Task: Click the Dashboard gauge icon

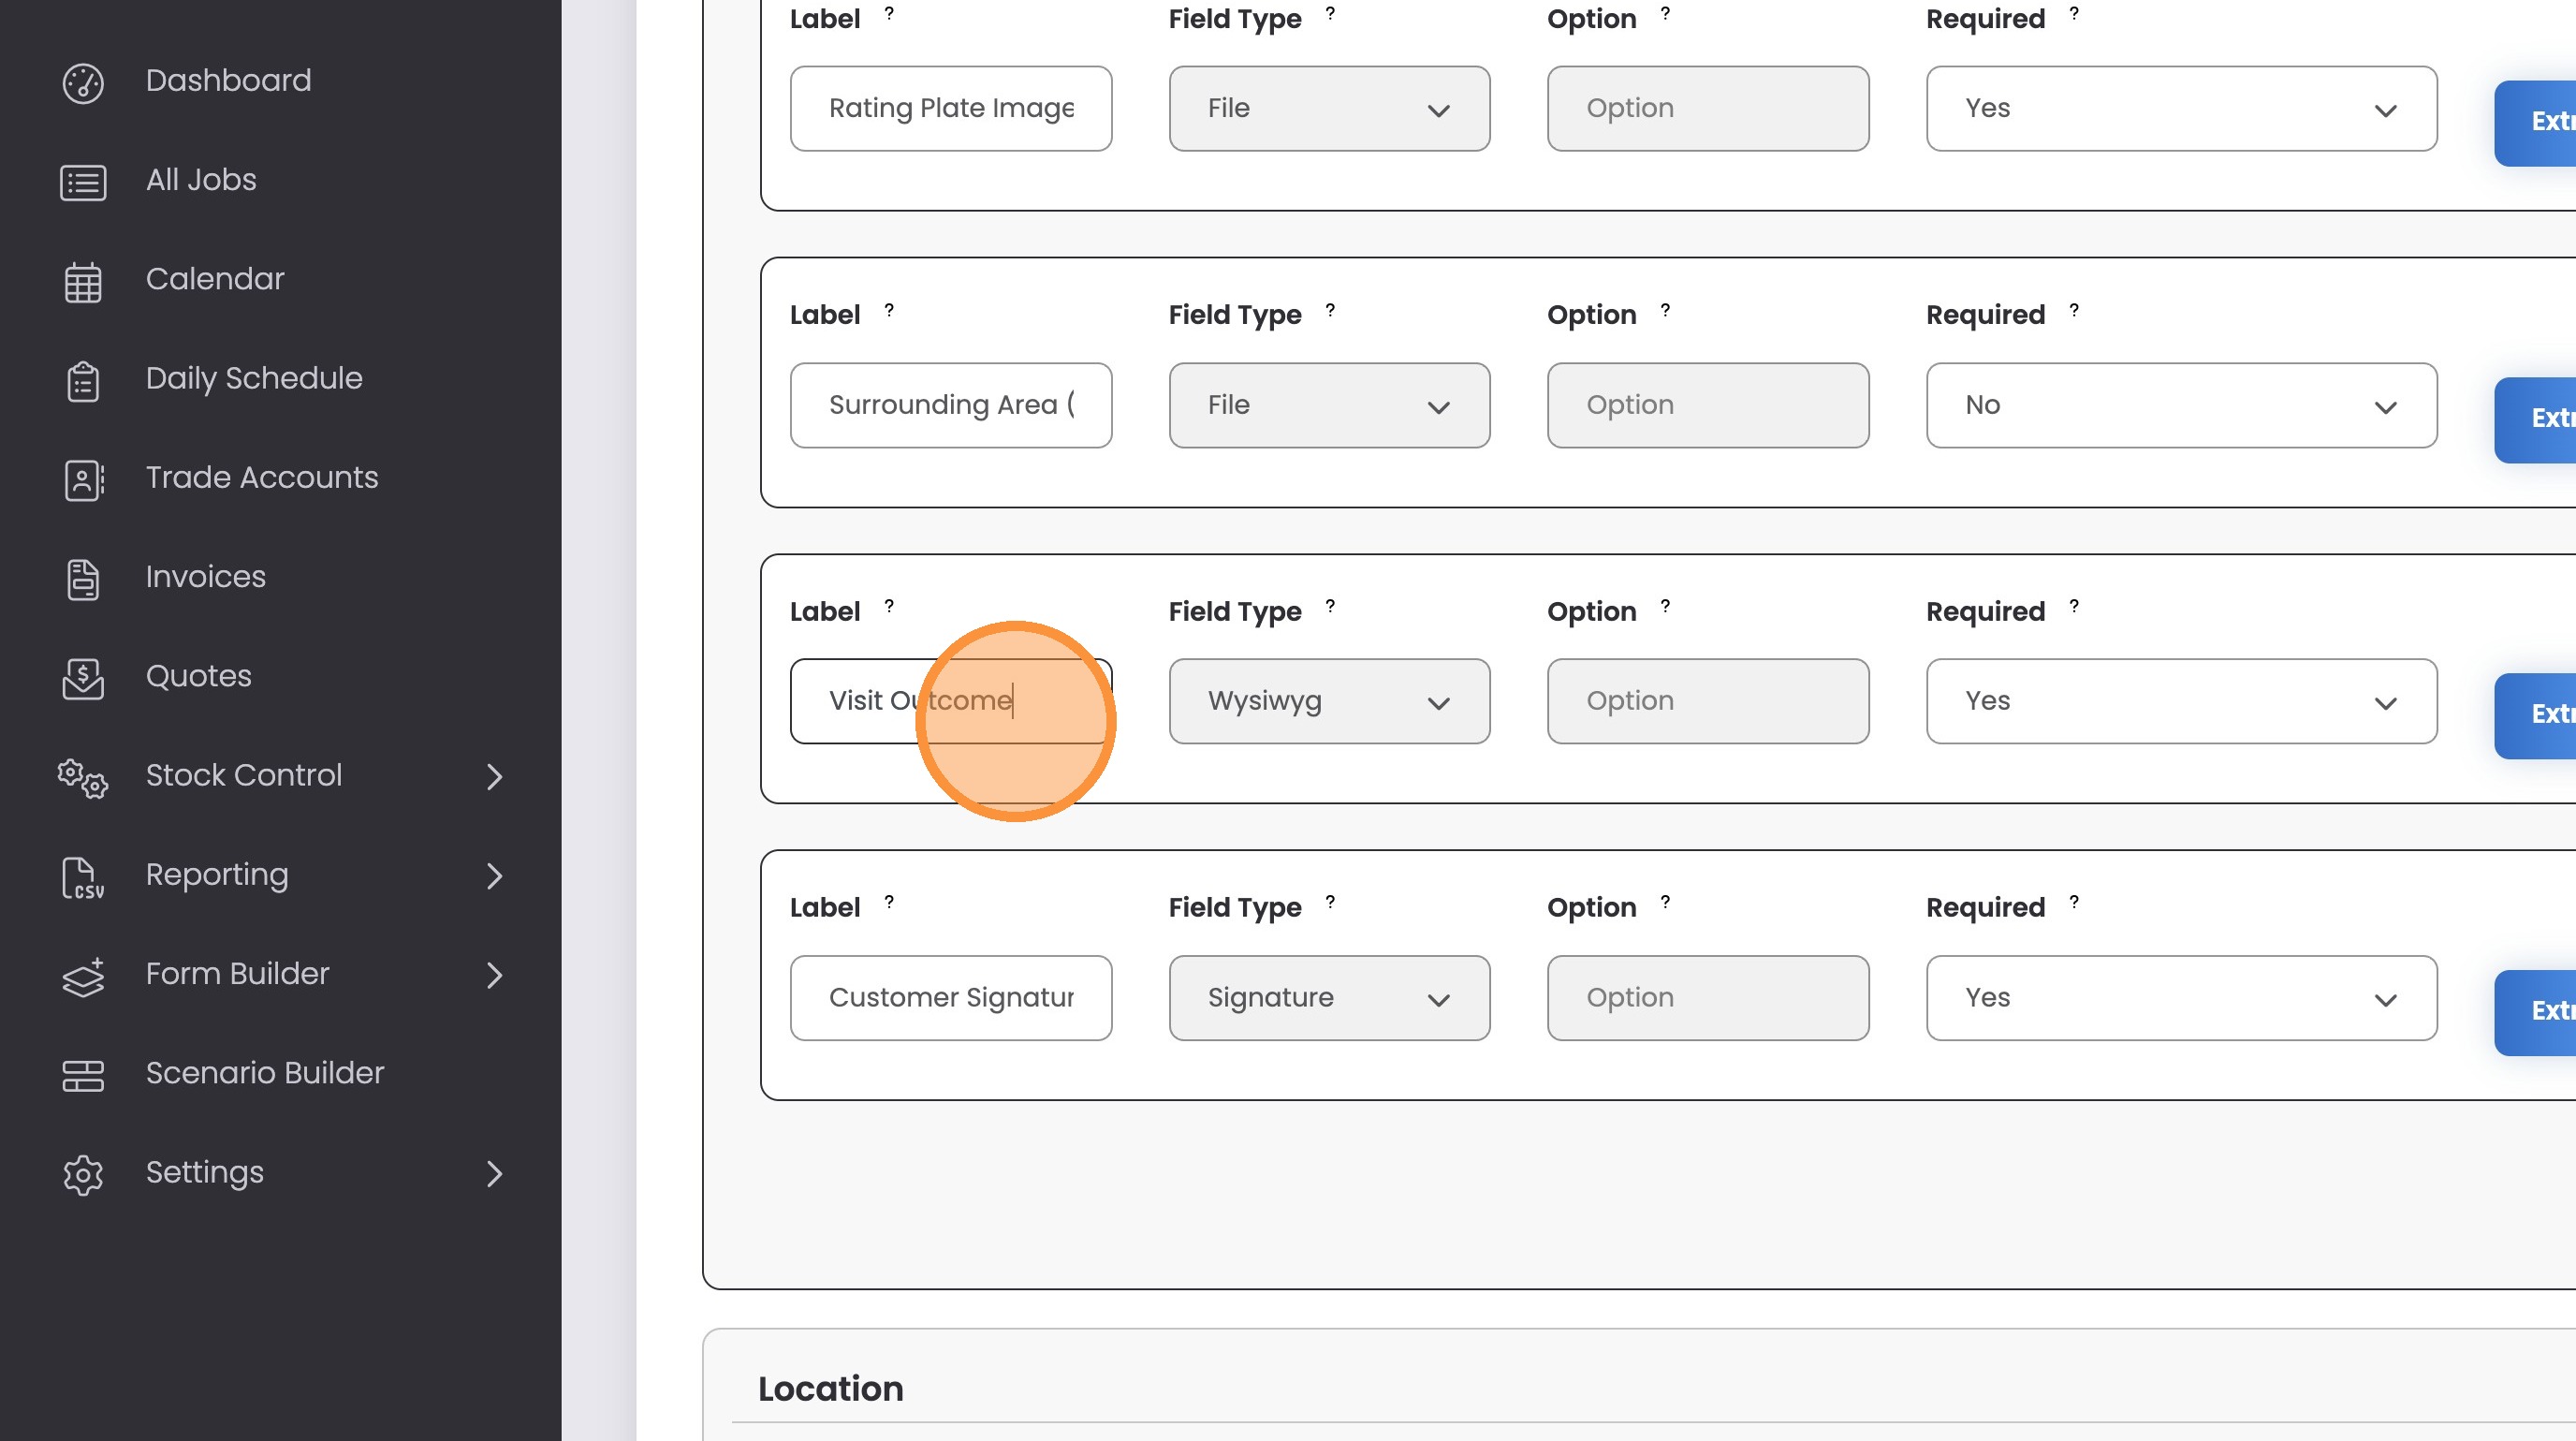Action: point(83,83)
